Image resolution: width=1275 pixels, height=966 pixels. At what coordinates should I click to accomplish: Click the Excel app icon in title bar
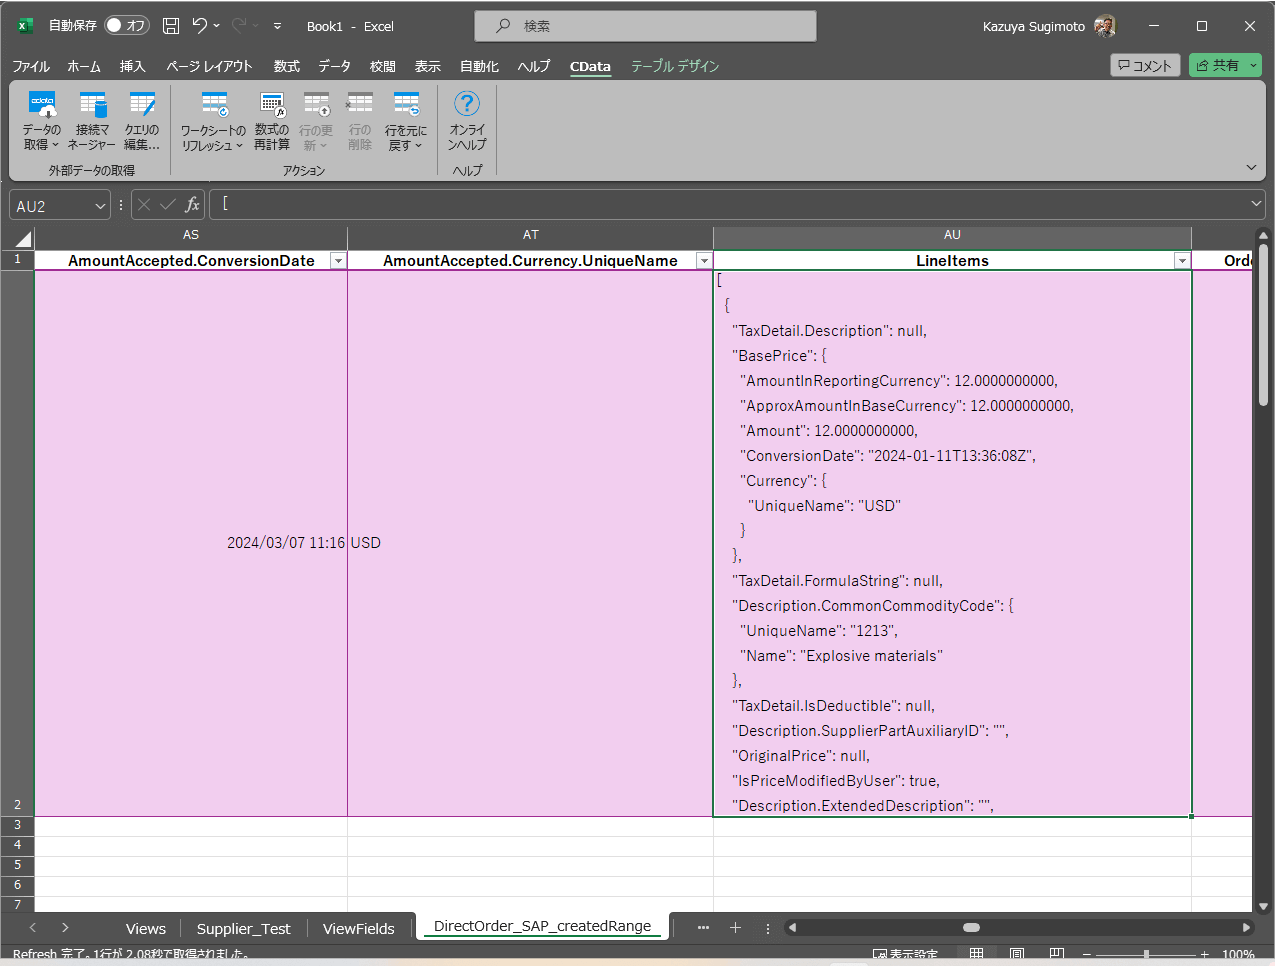pyautogui.click(x=26, y=26)
